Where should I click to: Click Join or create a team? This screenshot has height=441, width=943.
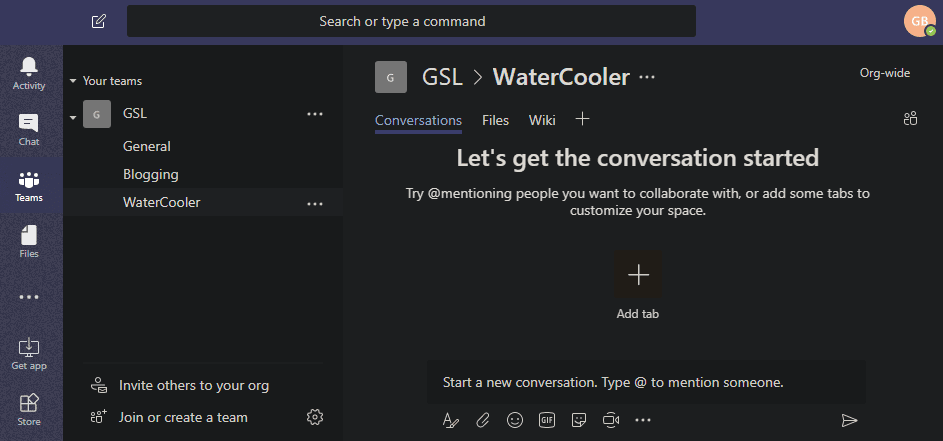[183, 417]
